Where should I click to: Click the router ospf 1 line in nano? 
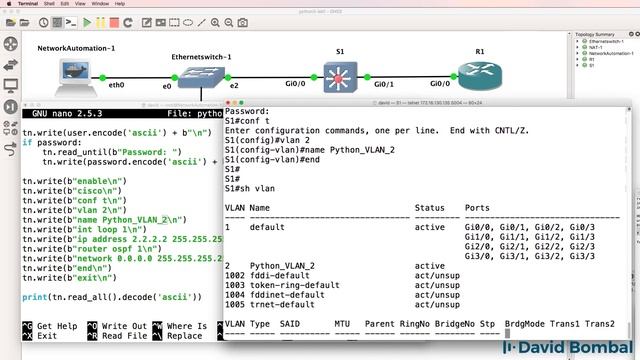tap(92, 249)
